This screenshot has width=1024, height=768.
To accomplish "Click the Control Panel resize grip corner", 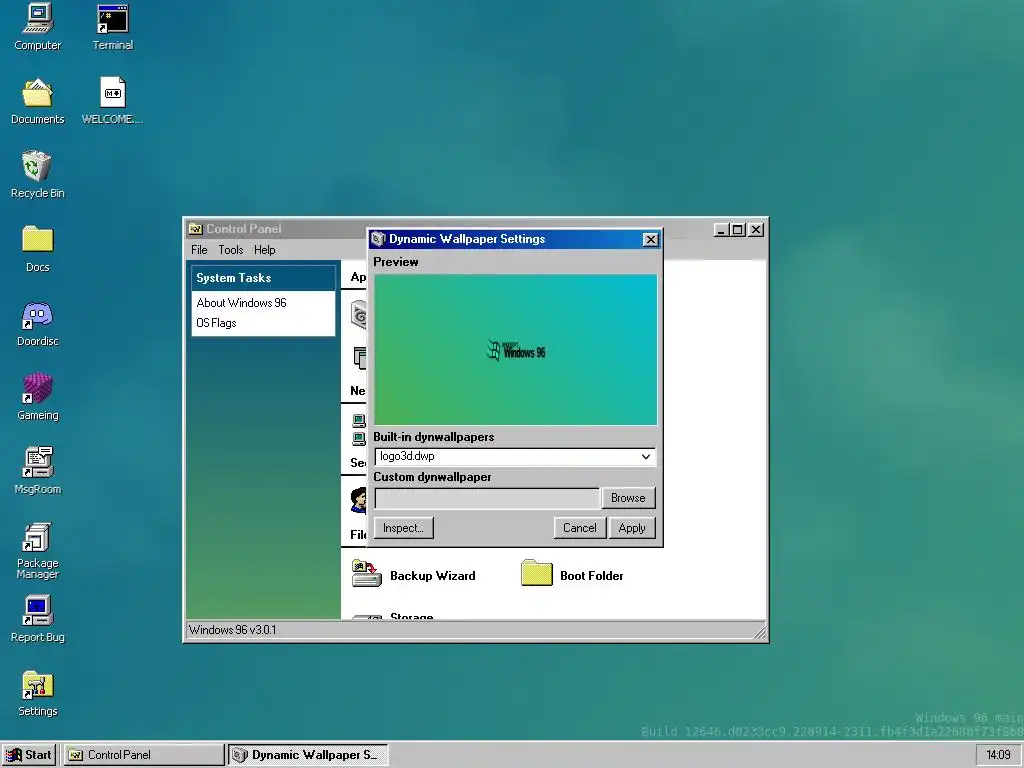I will coord(760,632).
